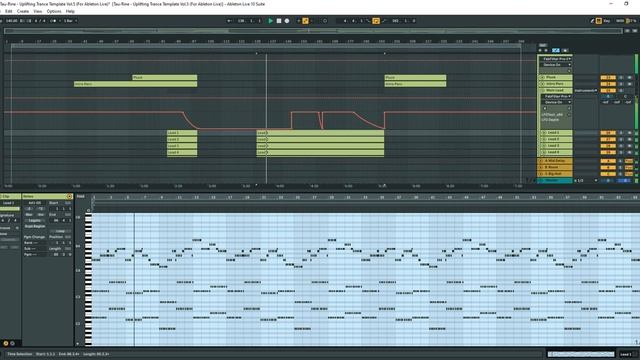Unfold the Pluck track header
Image resolution: width=640 pixels, height=360 pixels.
point(542,77)
